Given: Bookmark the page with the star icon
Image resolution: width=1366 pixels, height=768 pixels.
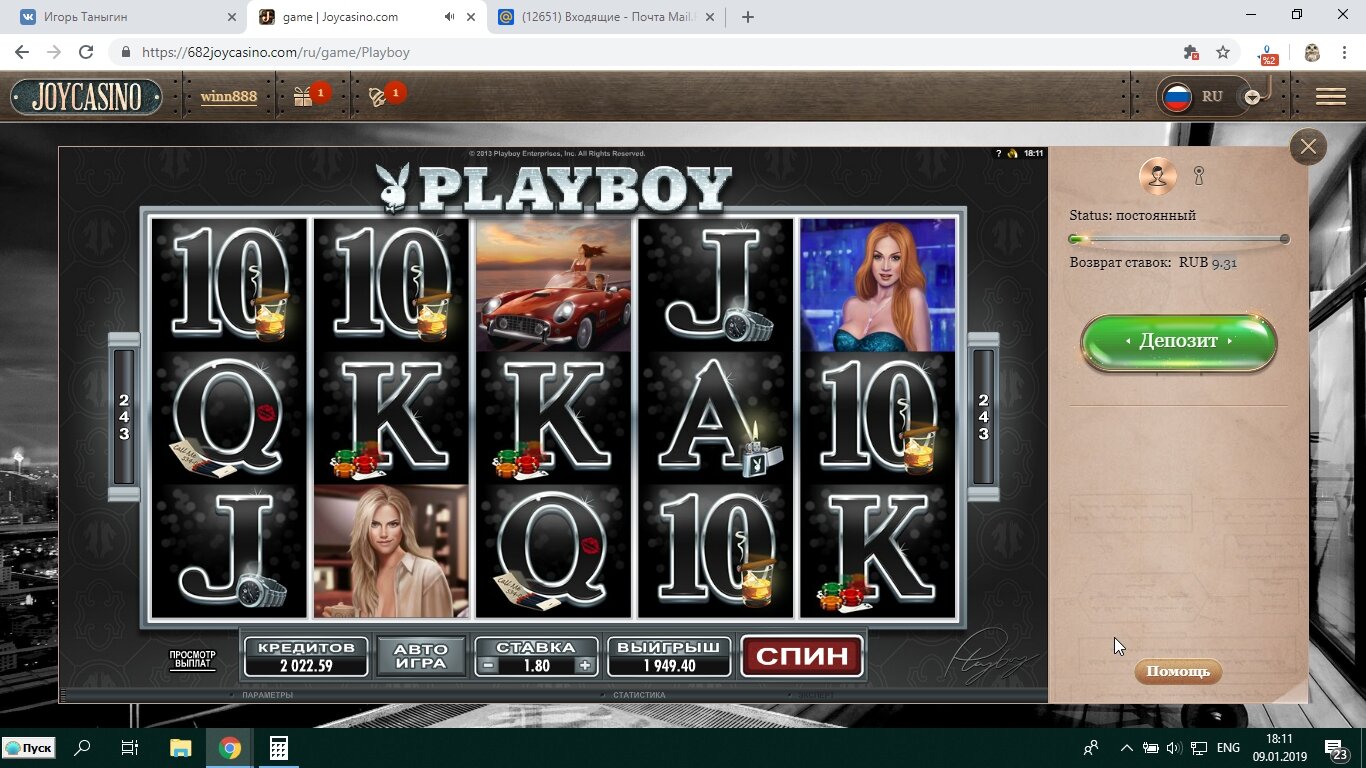Looking at the screenshot, I should pos(1222,52).
